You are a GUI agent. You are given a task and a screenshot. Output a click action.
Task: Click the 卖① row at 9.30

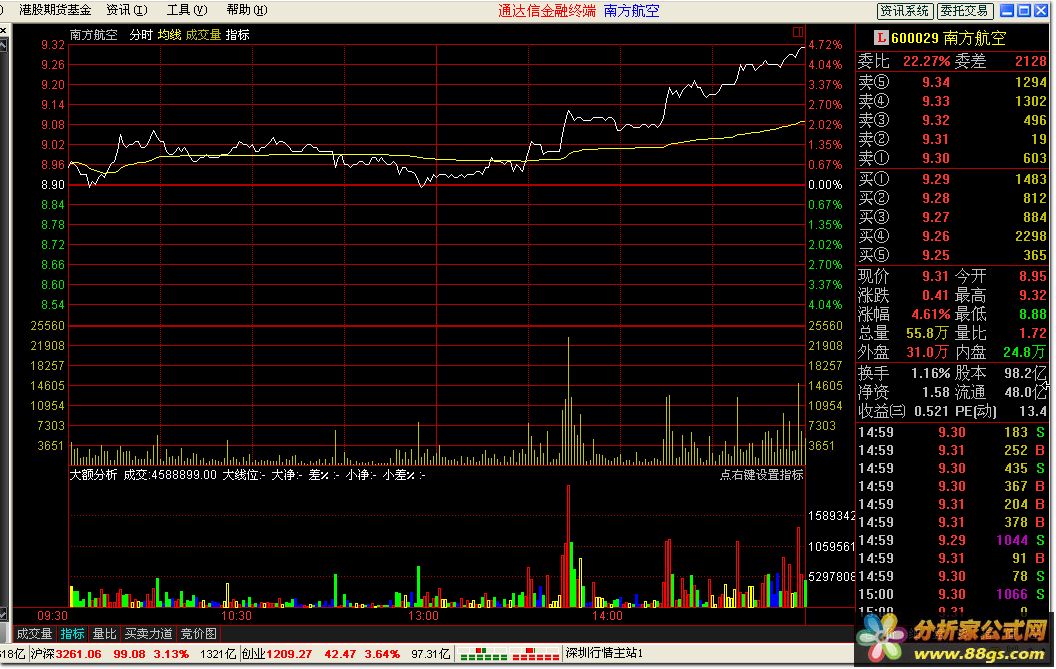click(952, 158)
